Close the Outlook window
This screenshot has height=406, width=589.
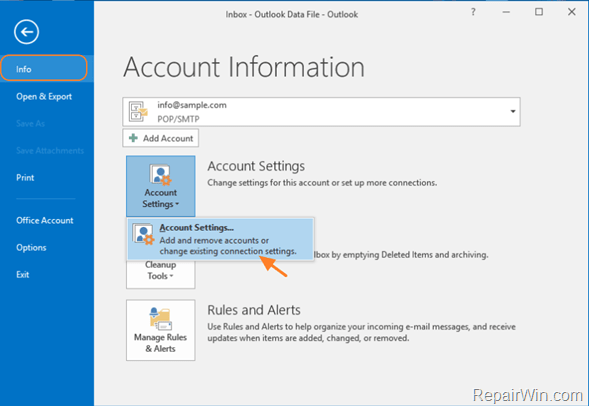572,12
